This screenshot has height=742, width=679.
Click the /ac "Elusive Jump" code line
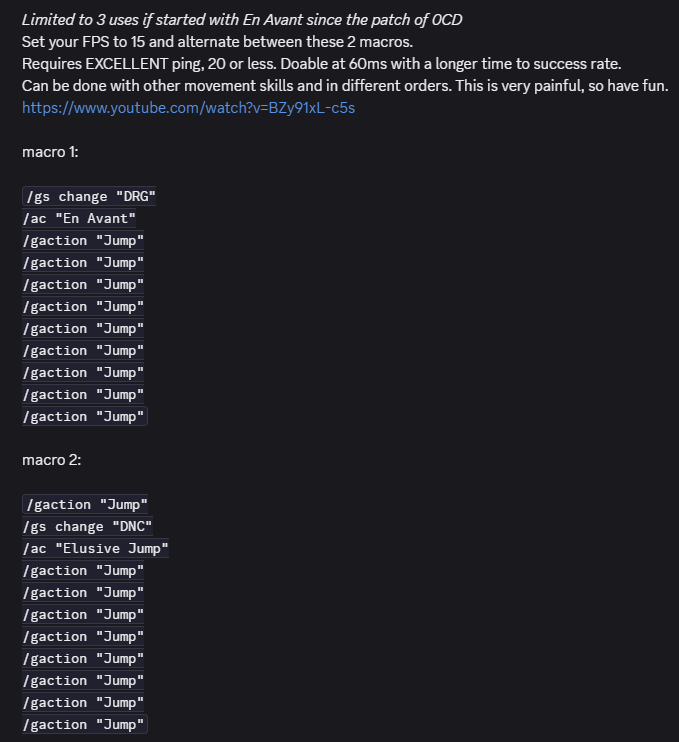click(x=95, y=548)
